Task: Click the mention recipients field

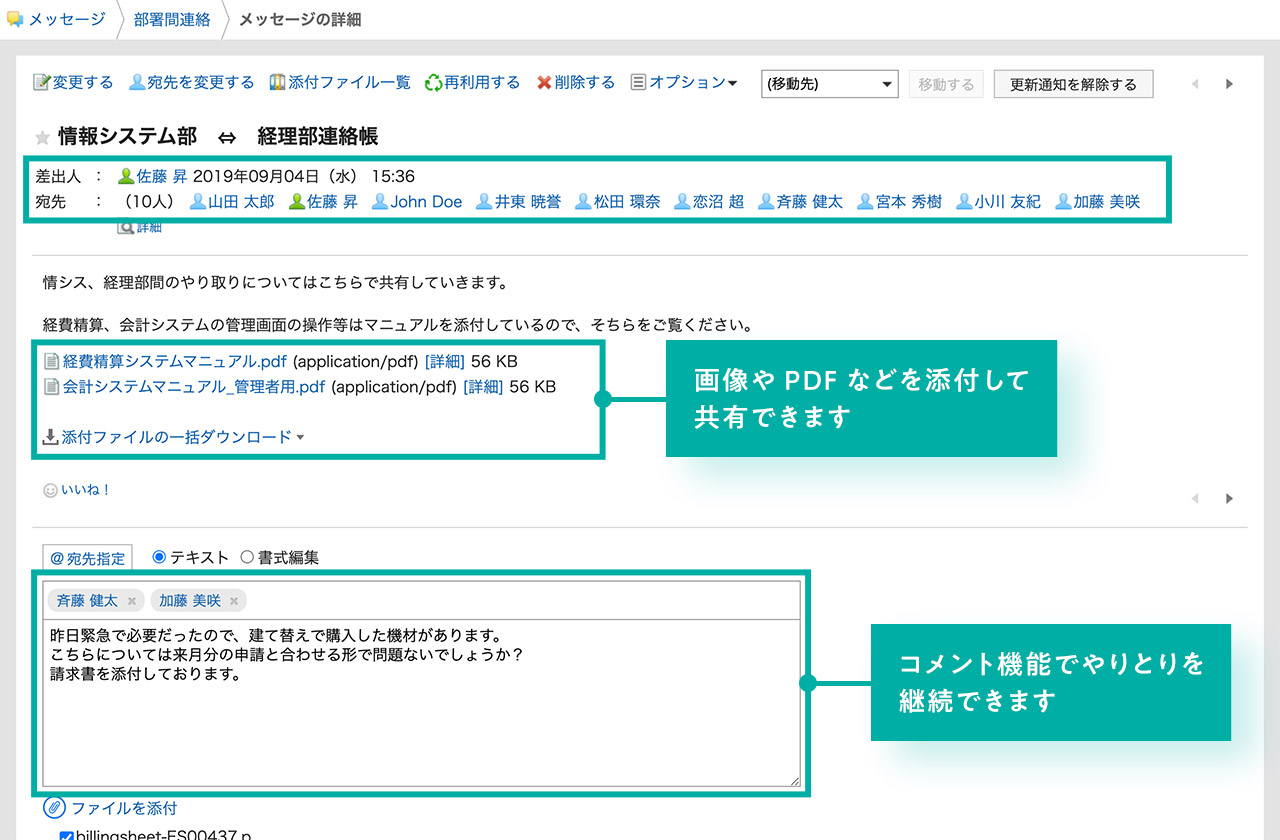Action: coord(422,600)
